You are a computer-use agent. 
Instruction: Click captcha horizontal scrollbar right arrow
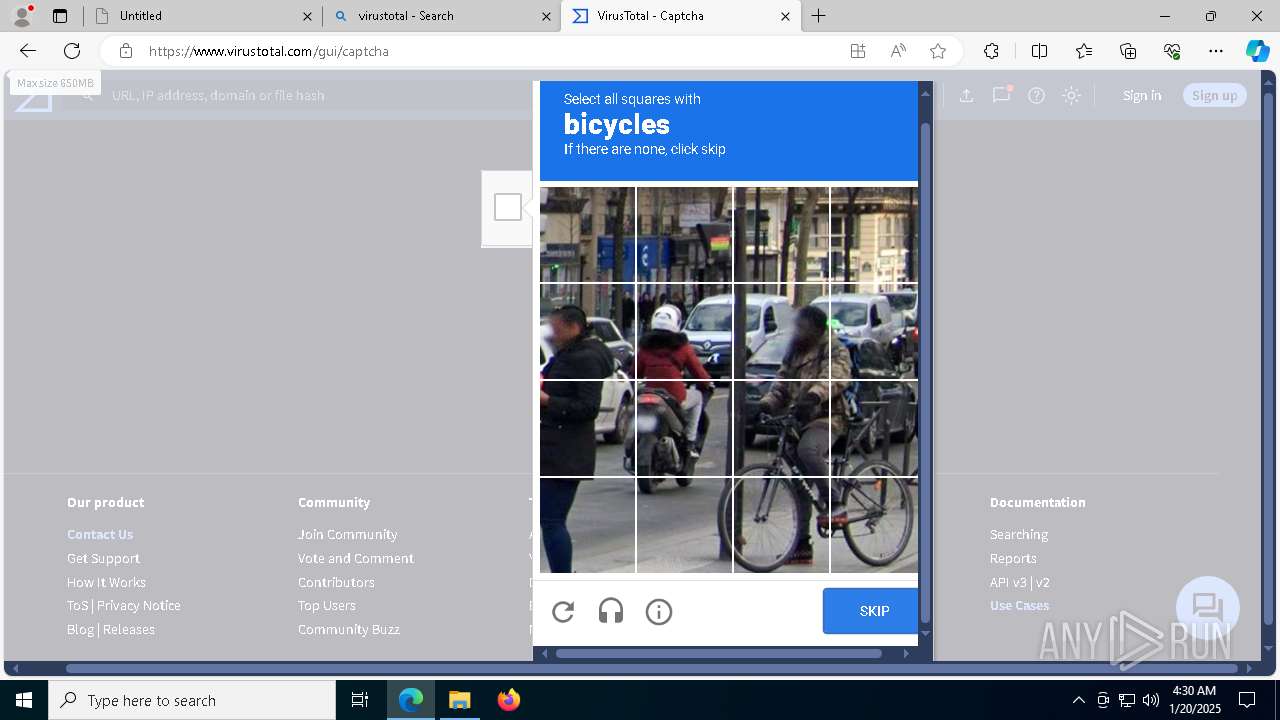(x=906, y=653)
